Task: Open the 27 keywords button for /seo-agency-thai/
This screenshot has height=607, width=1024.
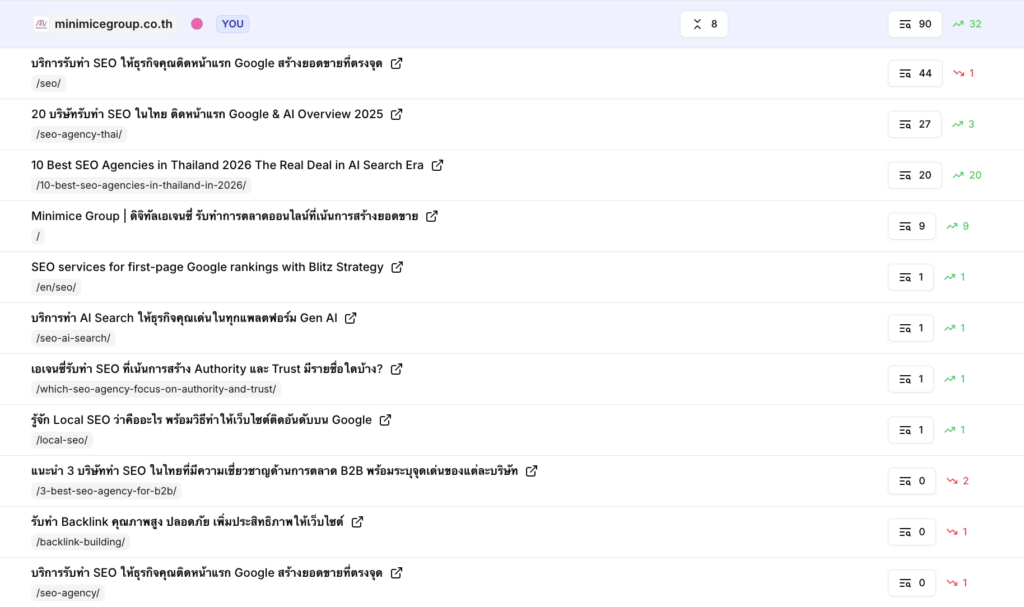Action: click(x=914, y=124)
